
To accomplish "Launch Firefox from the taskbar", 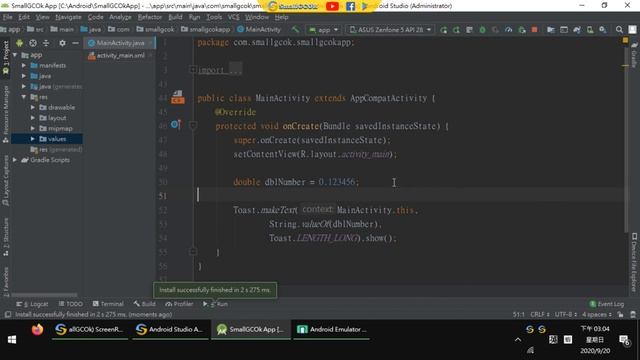I will point(37,329).
